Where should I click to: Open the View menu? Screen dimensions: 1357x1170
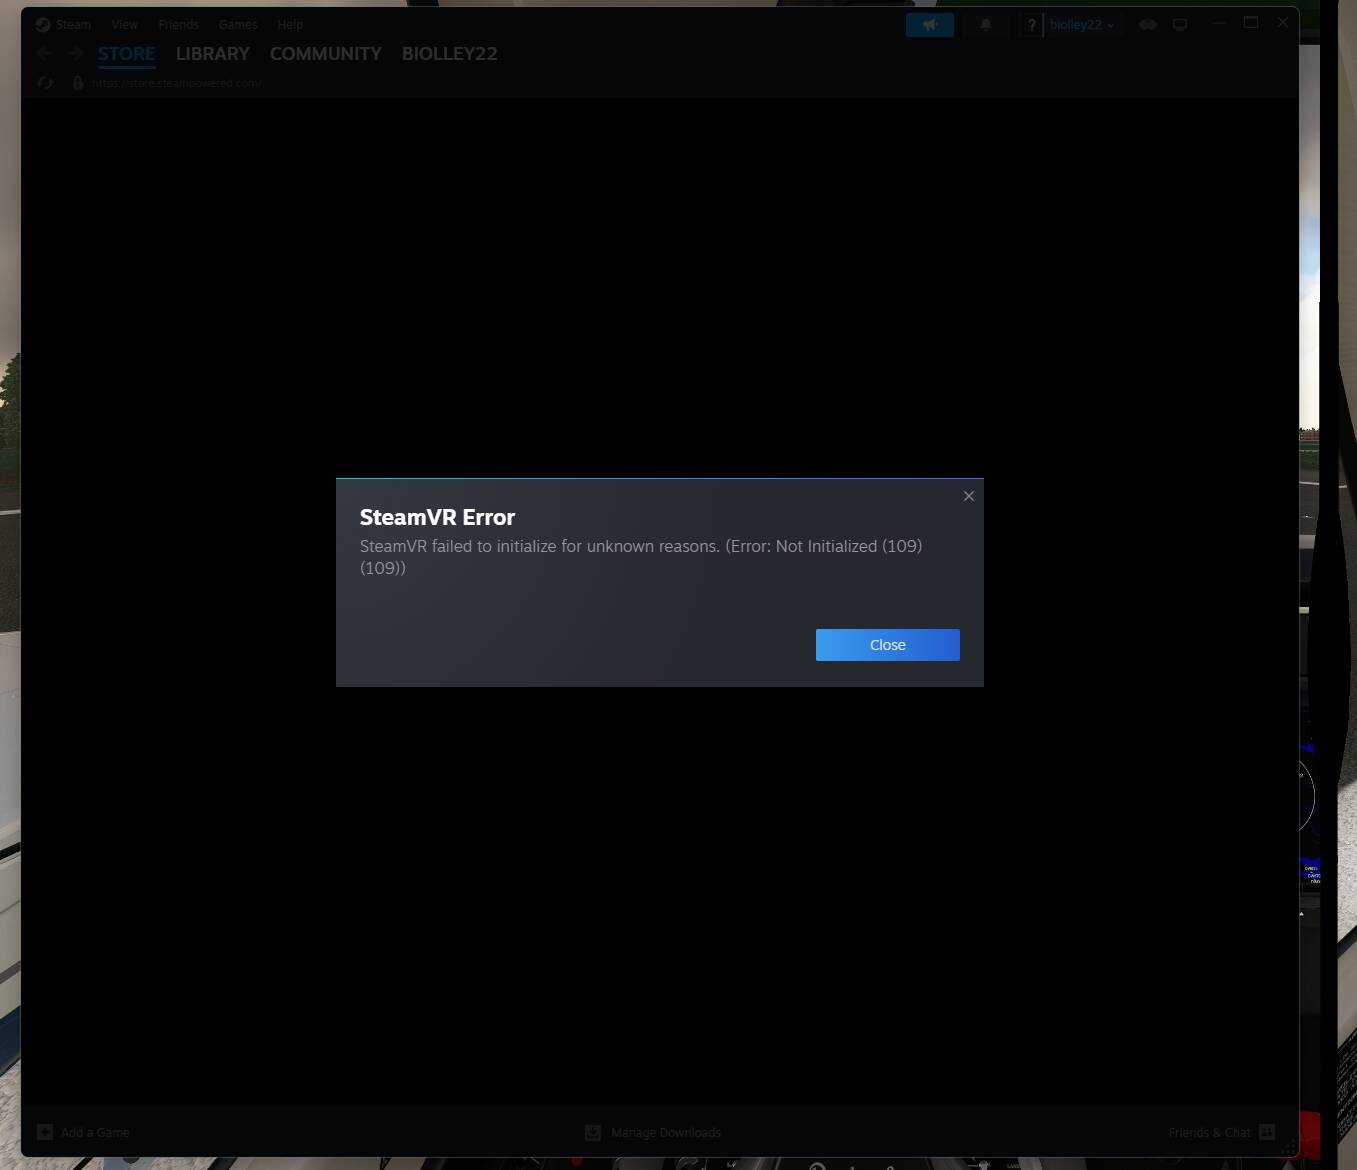(x=124, y=24)
